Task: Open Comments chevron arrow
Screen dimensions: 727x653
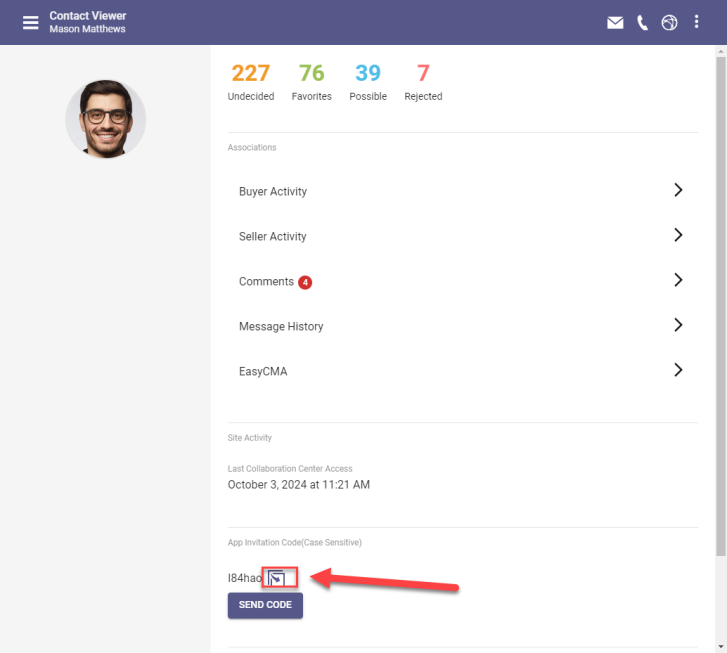Action: 678,280
